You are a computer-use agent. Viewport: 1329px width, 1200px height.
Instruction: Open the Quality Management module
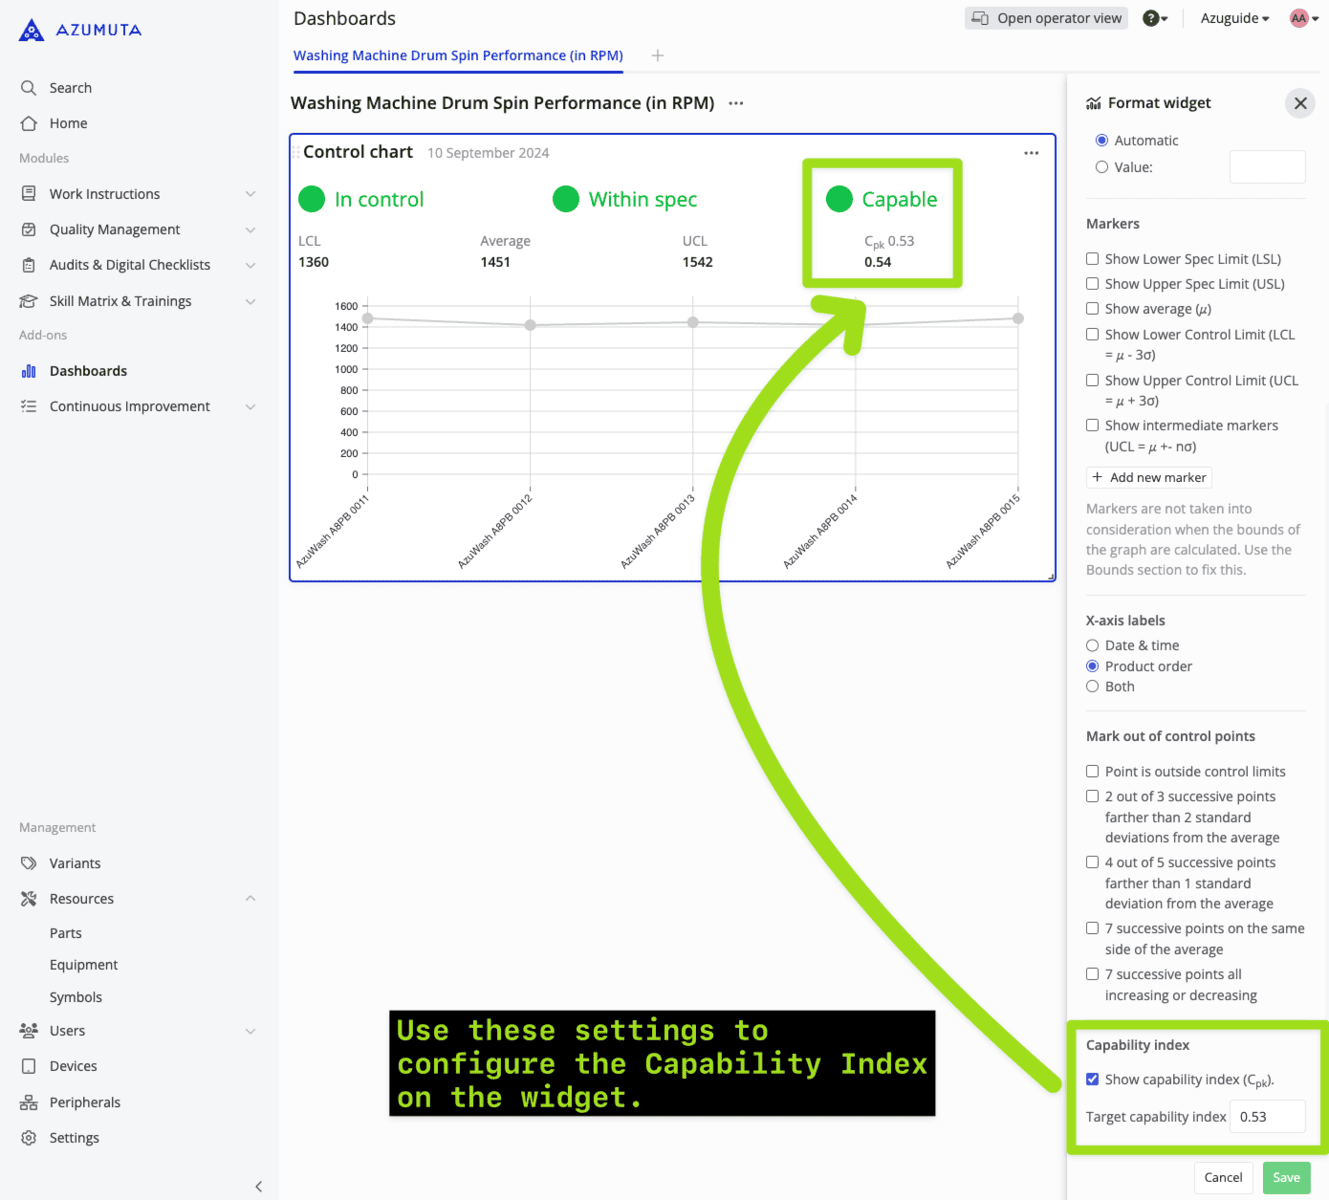(113, 229)
